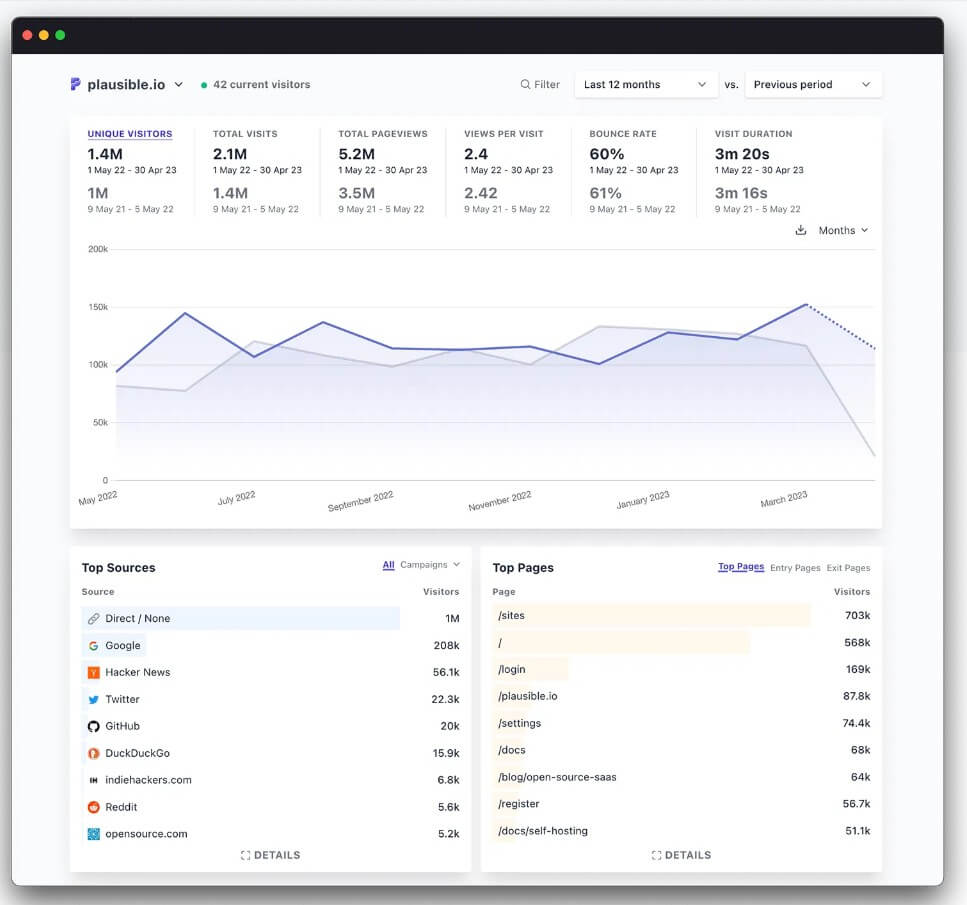Select the Views Per Visit metric
967x905 pixels.
click(x=503, y=134)
